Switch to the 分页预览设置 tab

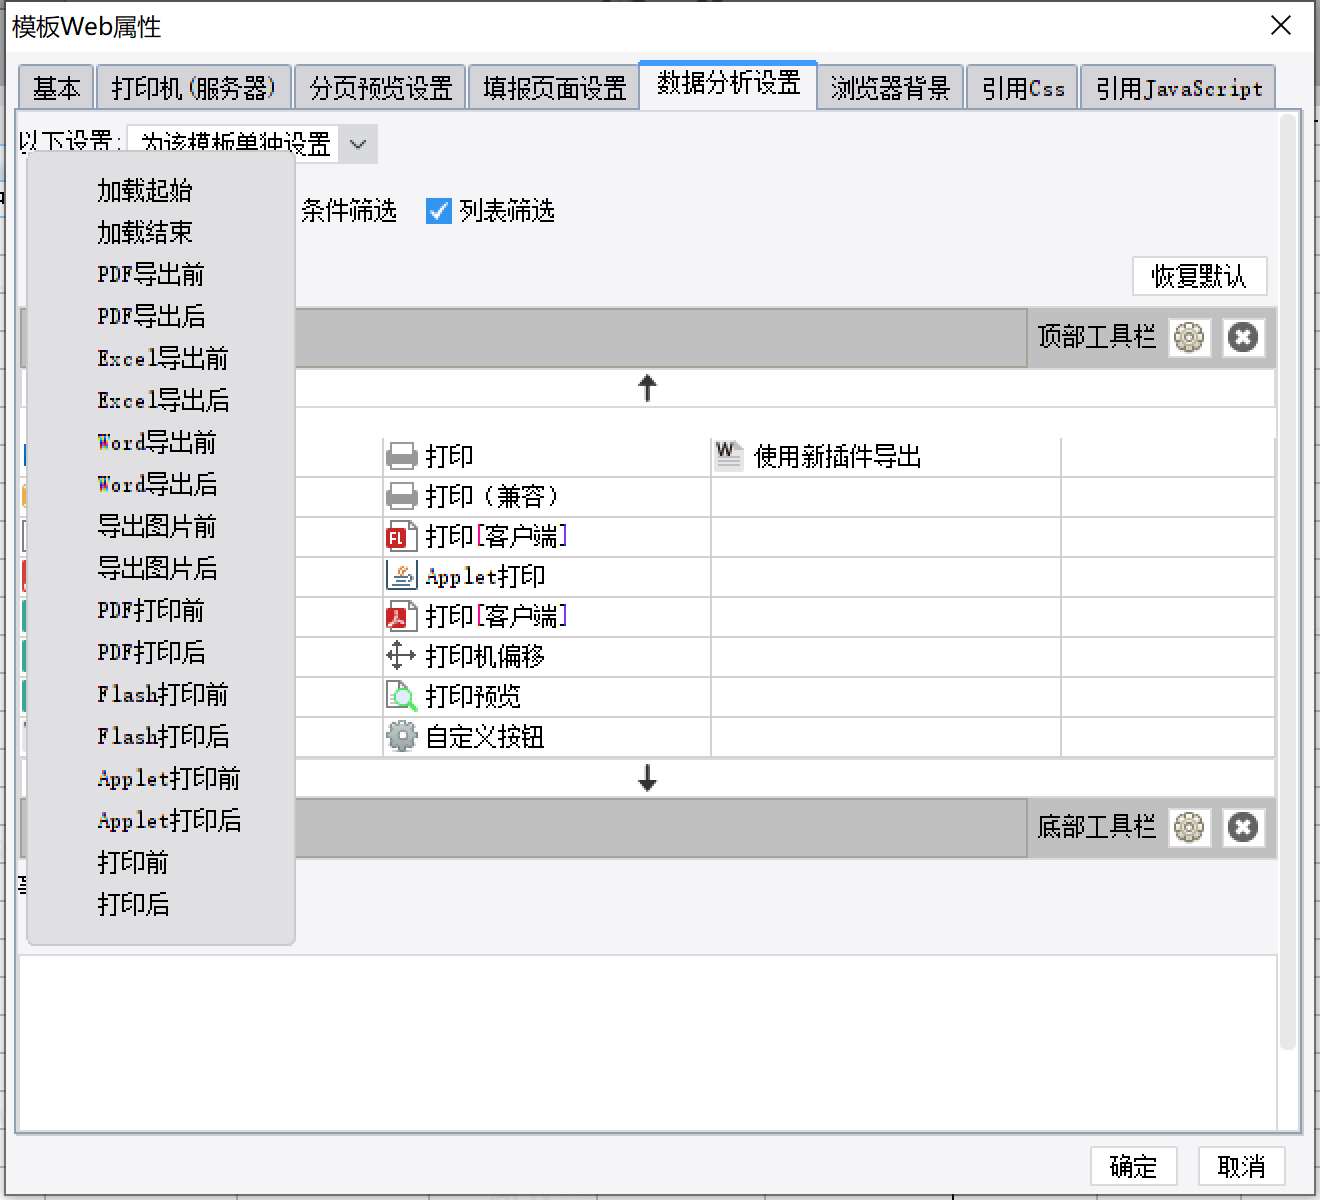click(381, 88)
